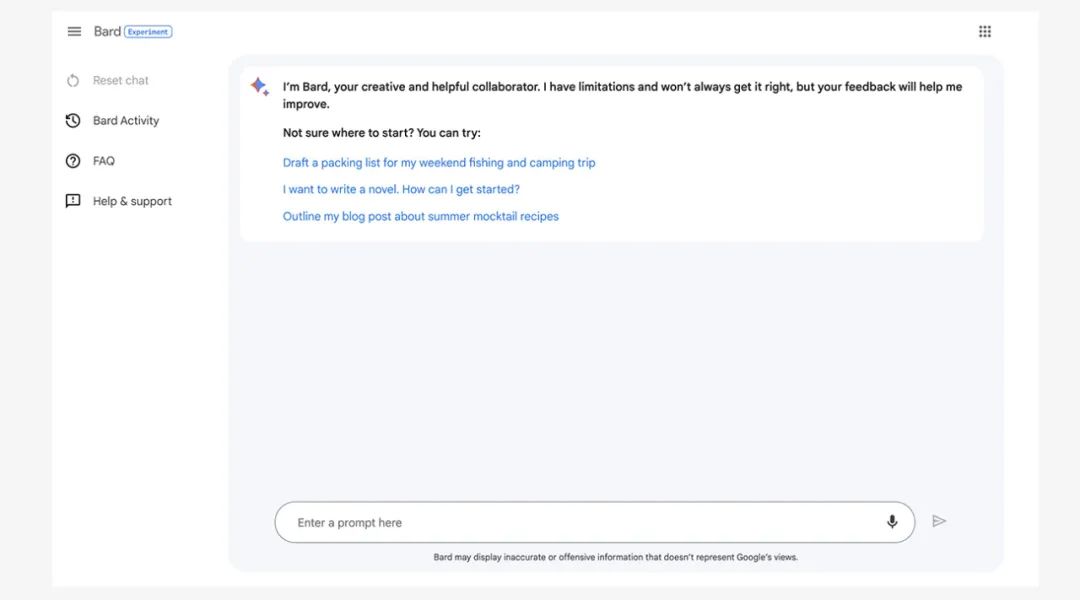The image size is (1080, 600).
Task: Click the Bard title text
Action: pyautogui.click(x=107, y=32)
